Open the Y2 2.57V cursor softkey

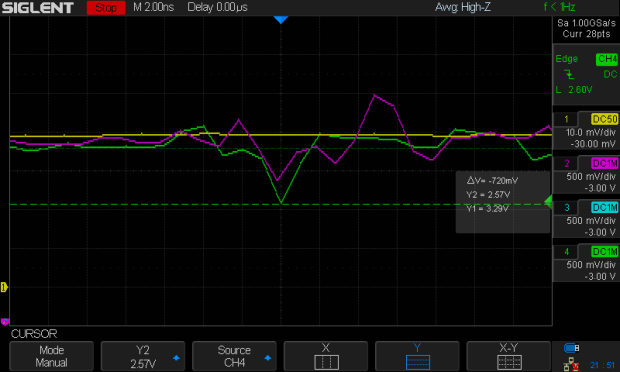[143, 356]
